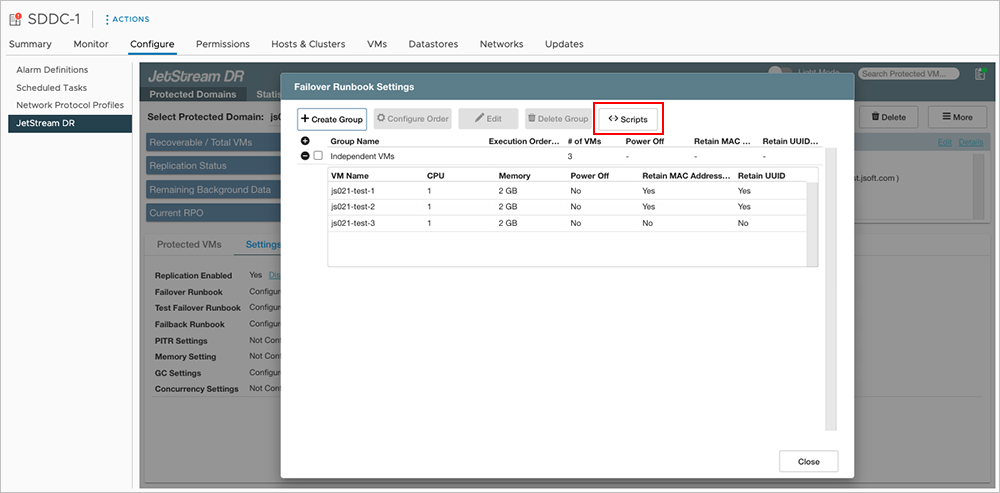Select Alarm Definitions in the sidebar
Screen dimensions: 1000x493
(52, 70)
